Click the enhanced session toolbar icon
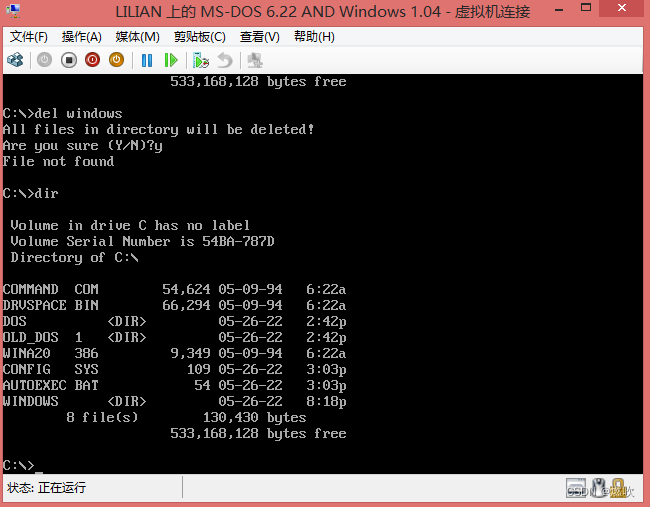The width and height of the screenshot is (650, 507). coord(255,61)
